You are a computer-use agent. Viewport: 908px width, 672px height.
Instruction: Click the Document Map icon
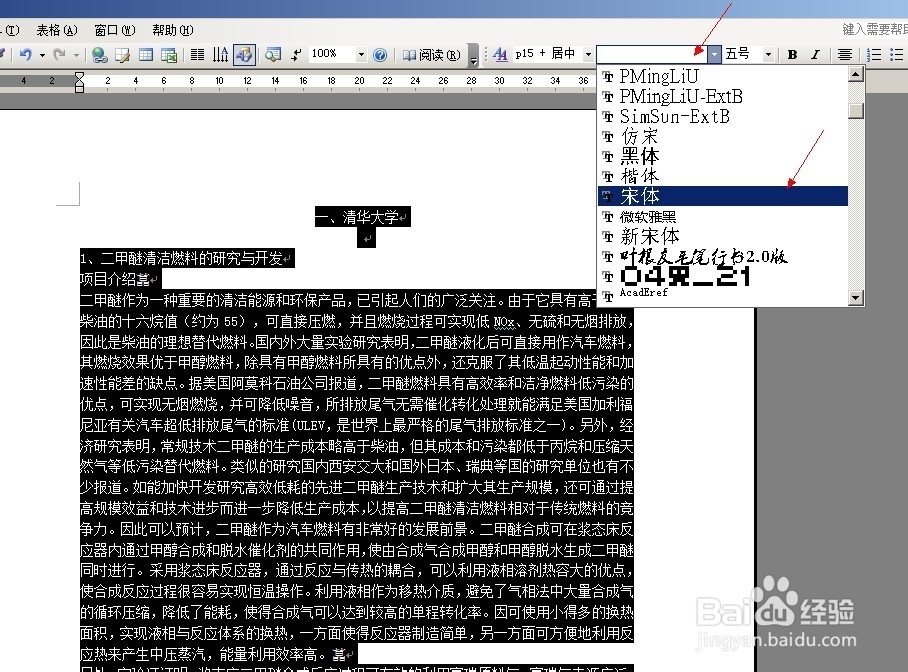[x=274, y=53]
